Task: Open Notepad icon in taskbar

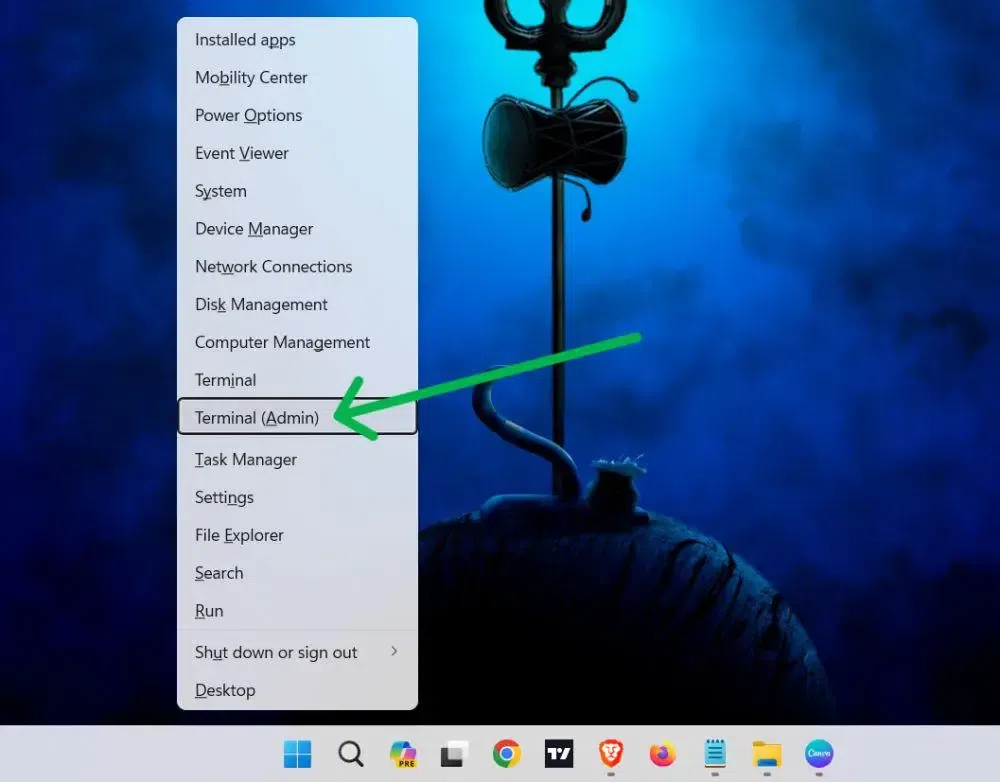Action: [715, 754]
